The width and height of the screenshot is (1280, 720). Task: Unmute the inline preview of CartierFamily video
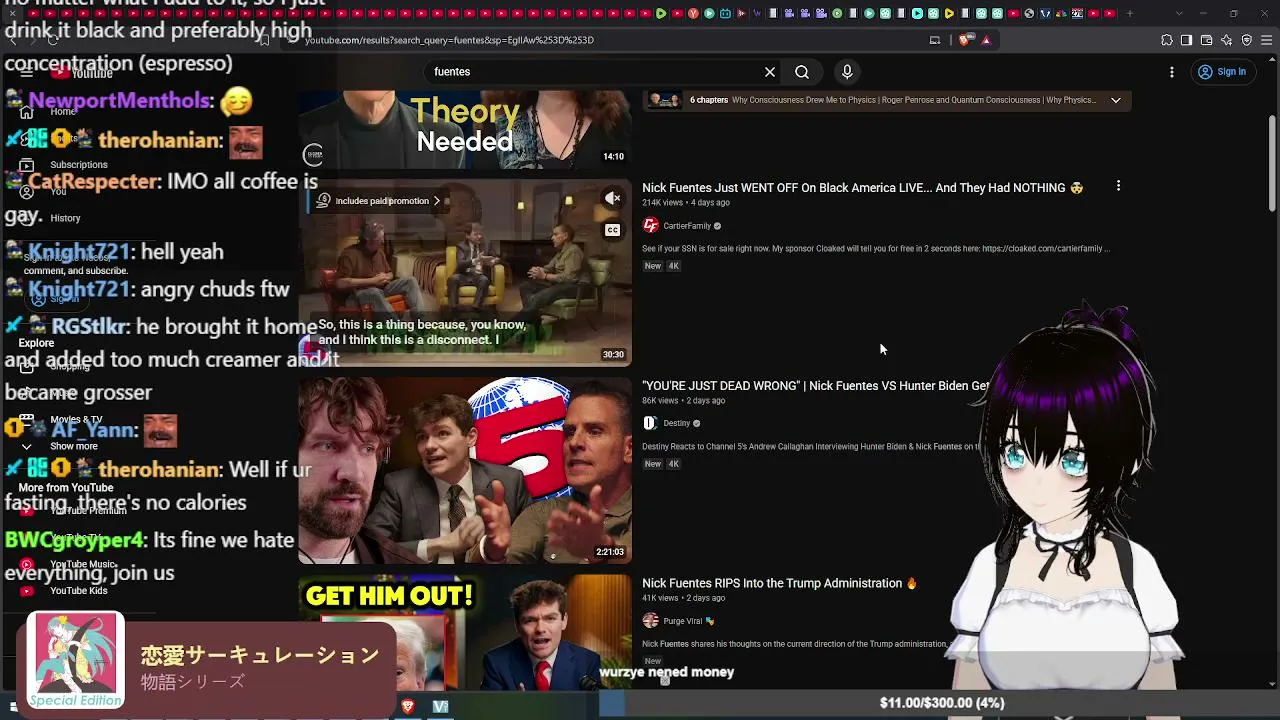tap(612, 199)
